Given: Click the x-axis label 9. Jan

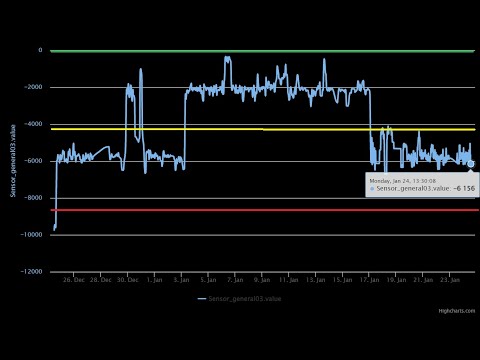Looking at the screenshot, I should coord(262,280).
